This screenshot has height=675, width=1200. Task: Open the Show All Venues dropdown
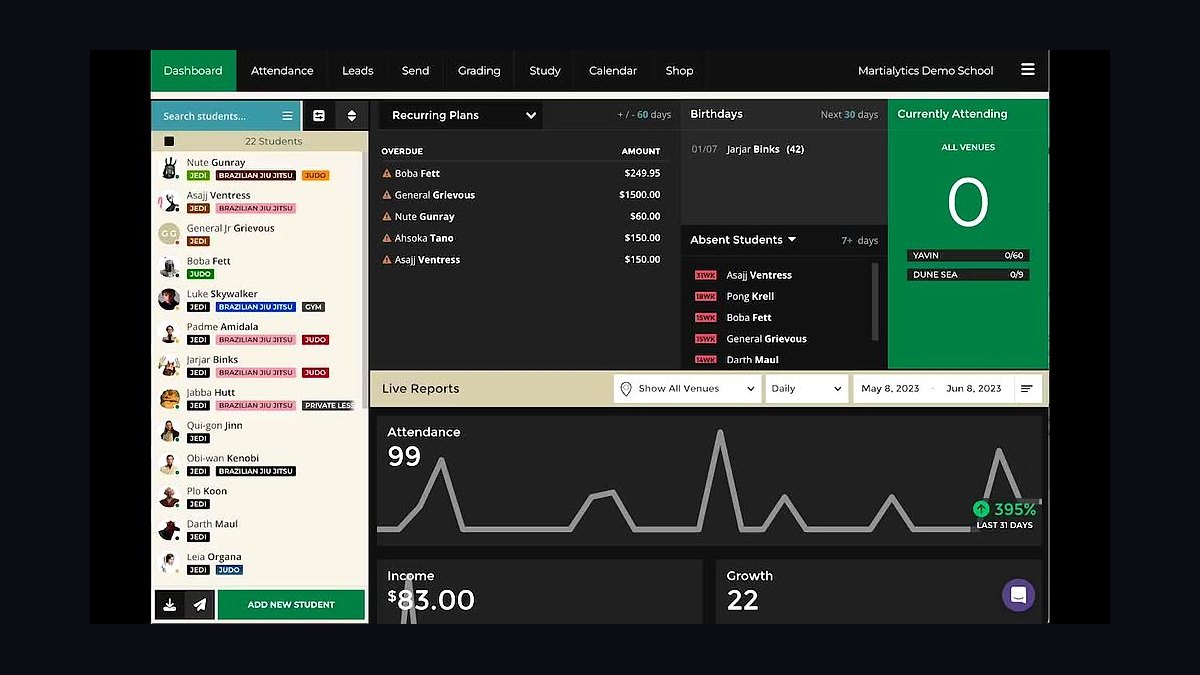point(687,389)
